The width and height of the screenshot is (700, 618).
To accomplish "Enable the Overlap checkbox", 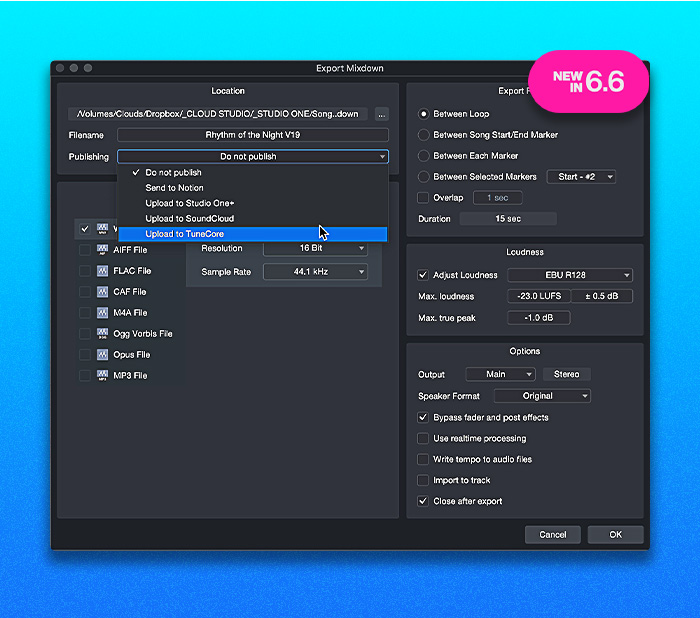I will click(423, 198).
